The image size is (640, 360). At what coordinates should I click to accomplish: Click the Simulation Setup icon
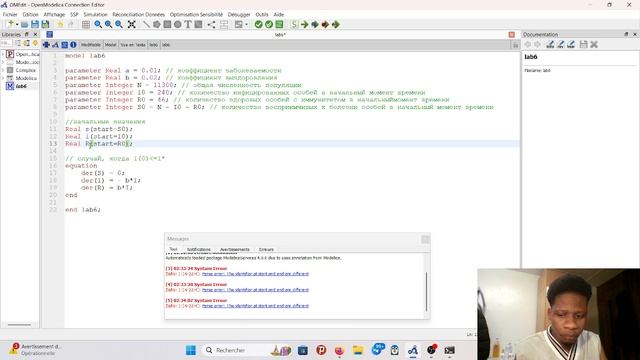pos(294,24)
